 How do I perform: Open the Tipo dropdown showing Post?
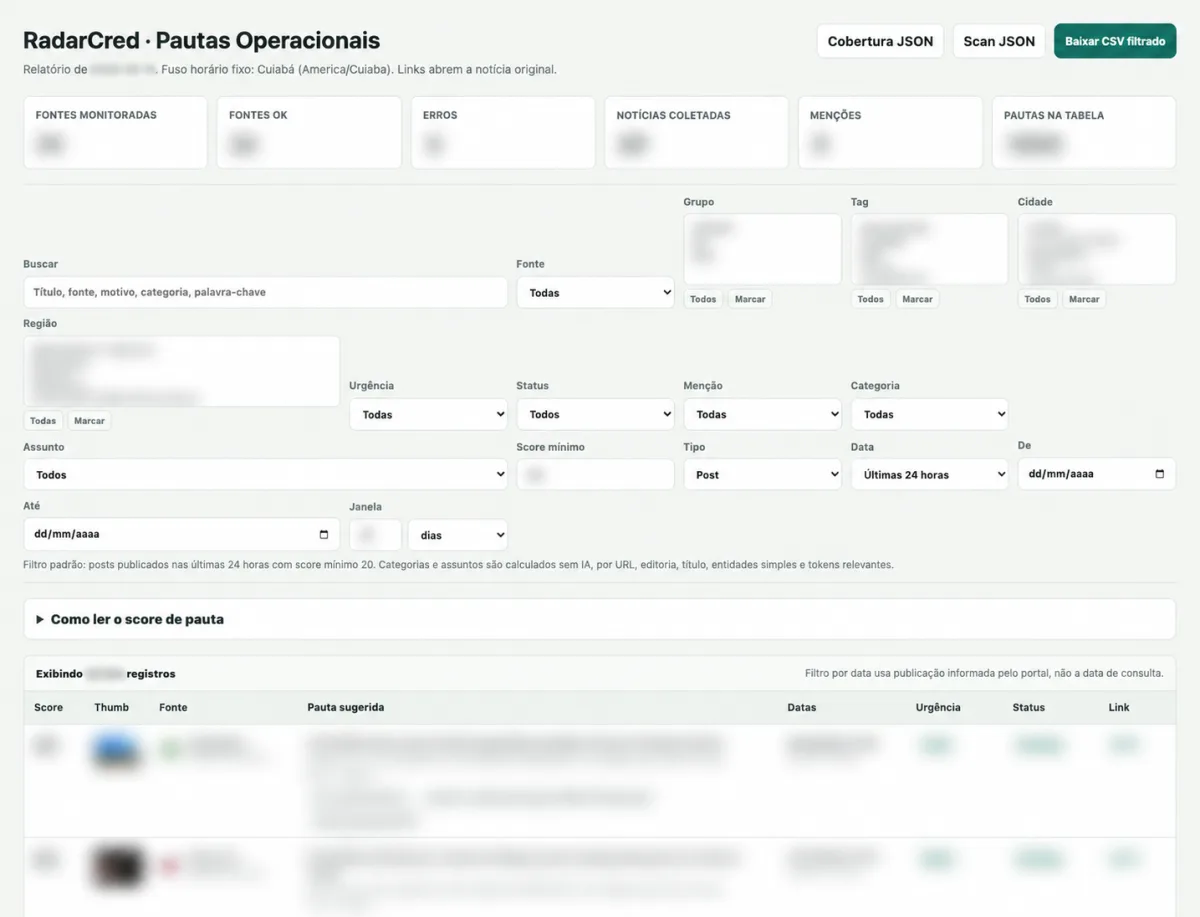tap(763, 475)
